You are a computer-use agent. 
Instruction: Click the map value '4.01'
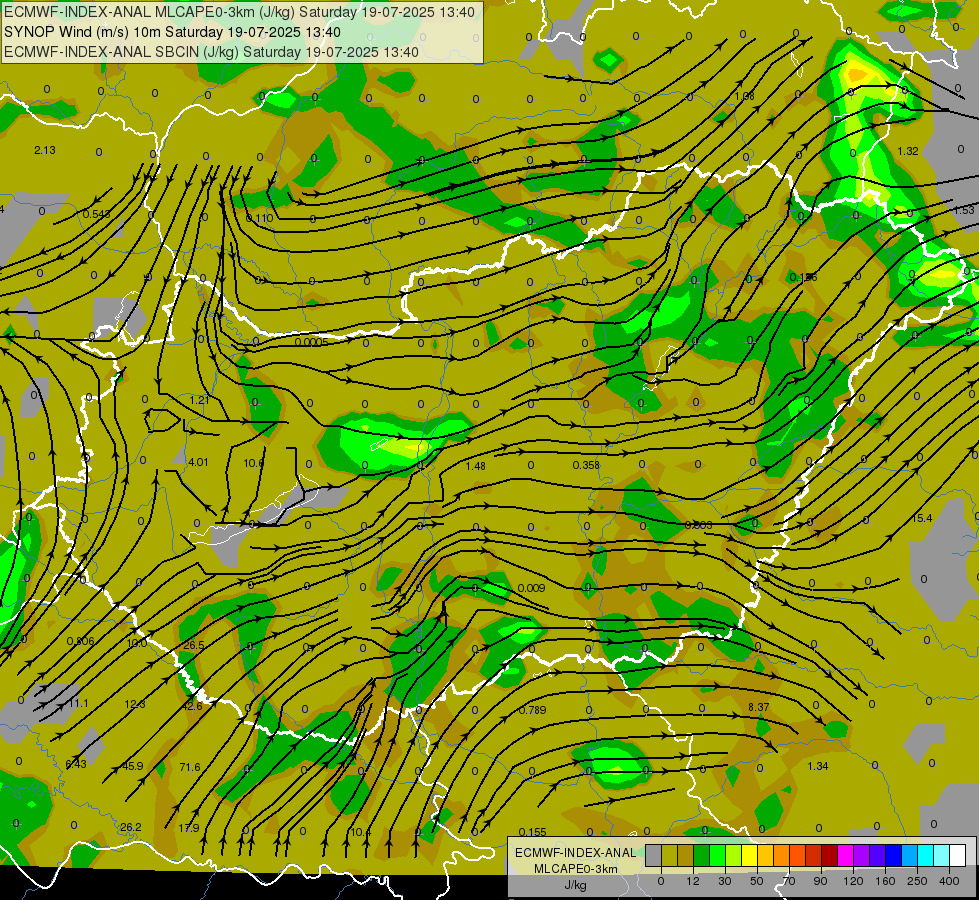click(198, 462)
